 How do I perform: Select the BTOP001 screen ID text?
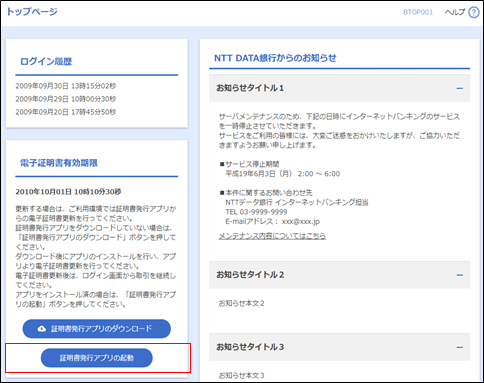pyautogui.click(x=418, y=12)
